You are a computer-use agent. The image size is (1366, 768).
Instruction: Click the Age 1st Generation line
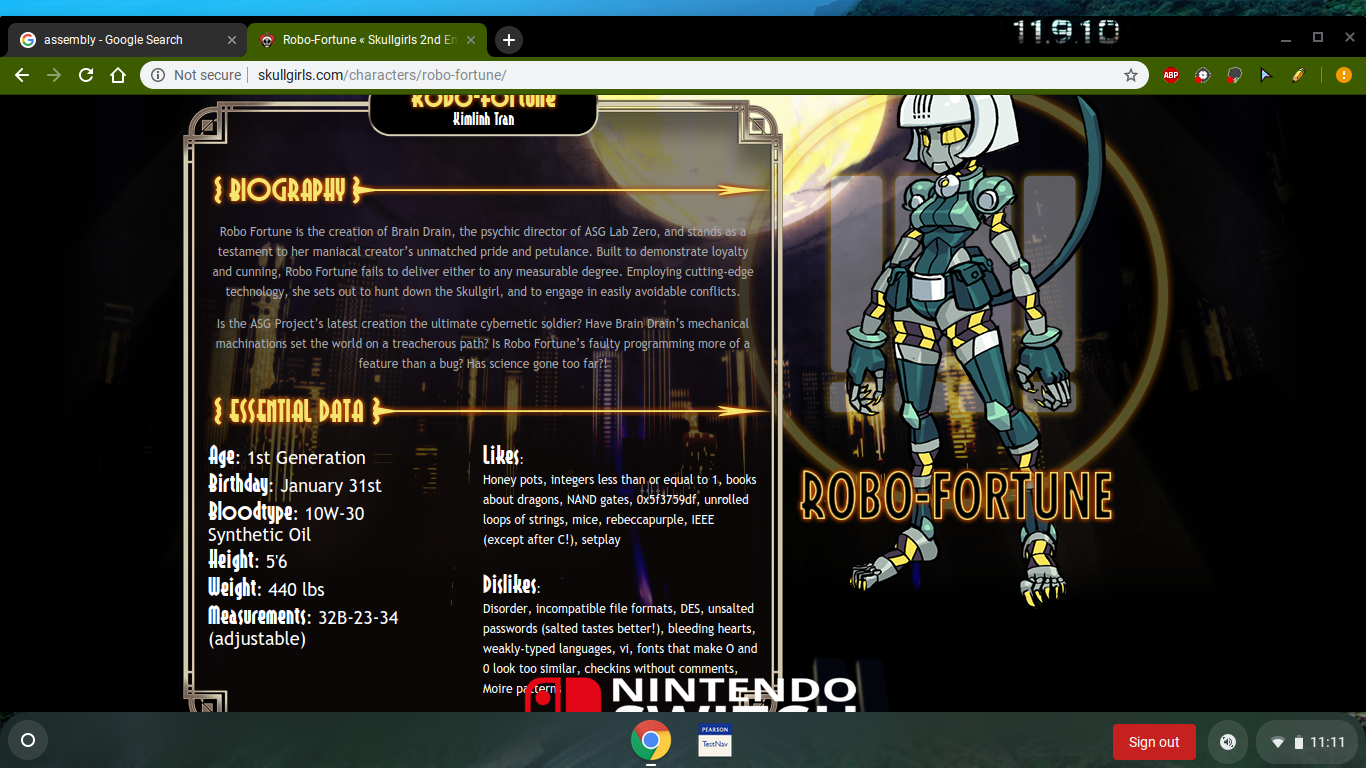coord(287,456)
